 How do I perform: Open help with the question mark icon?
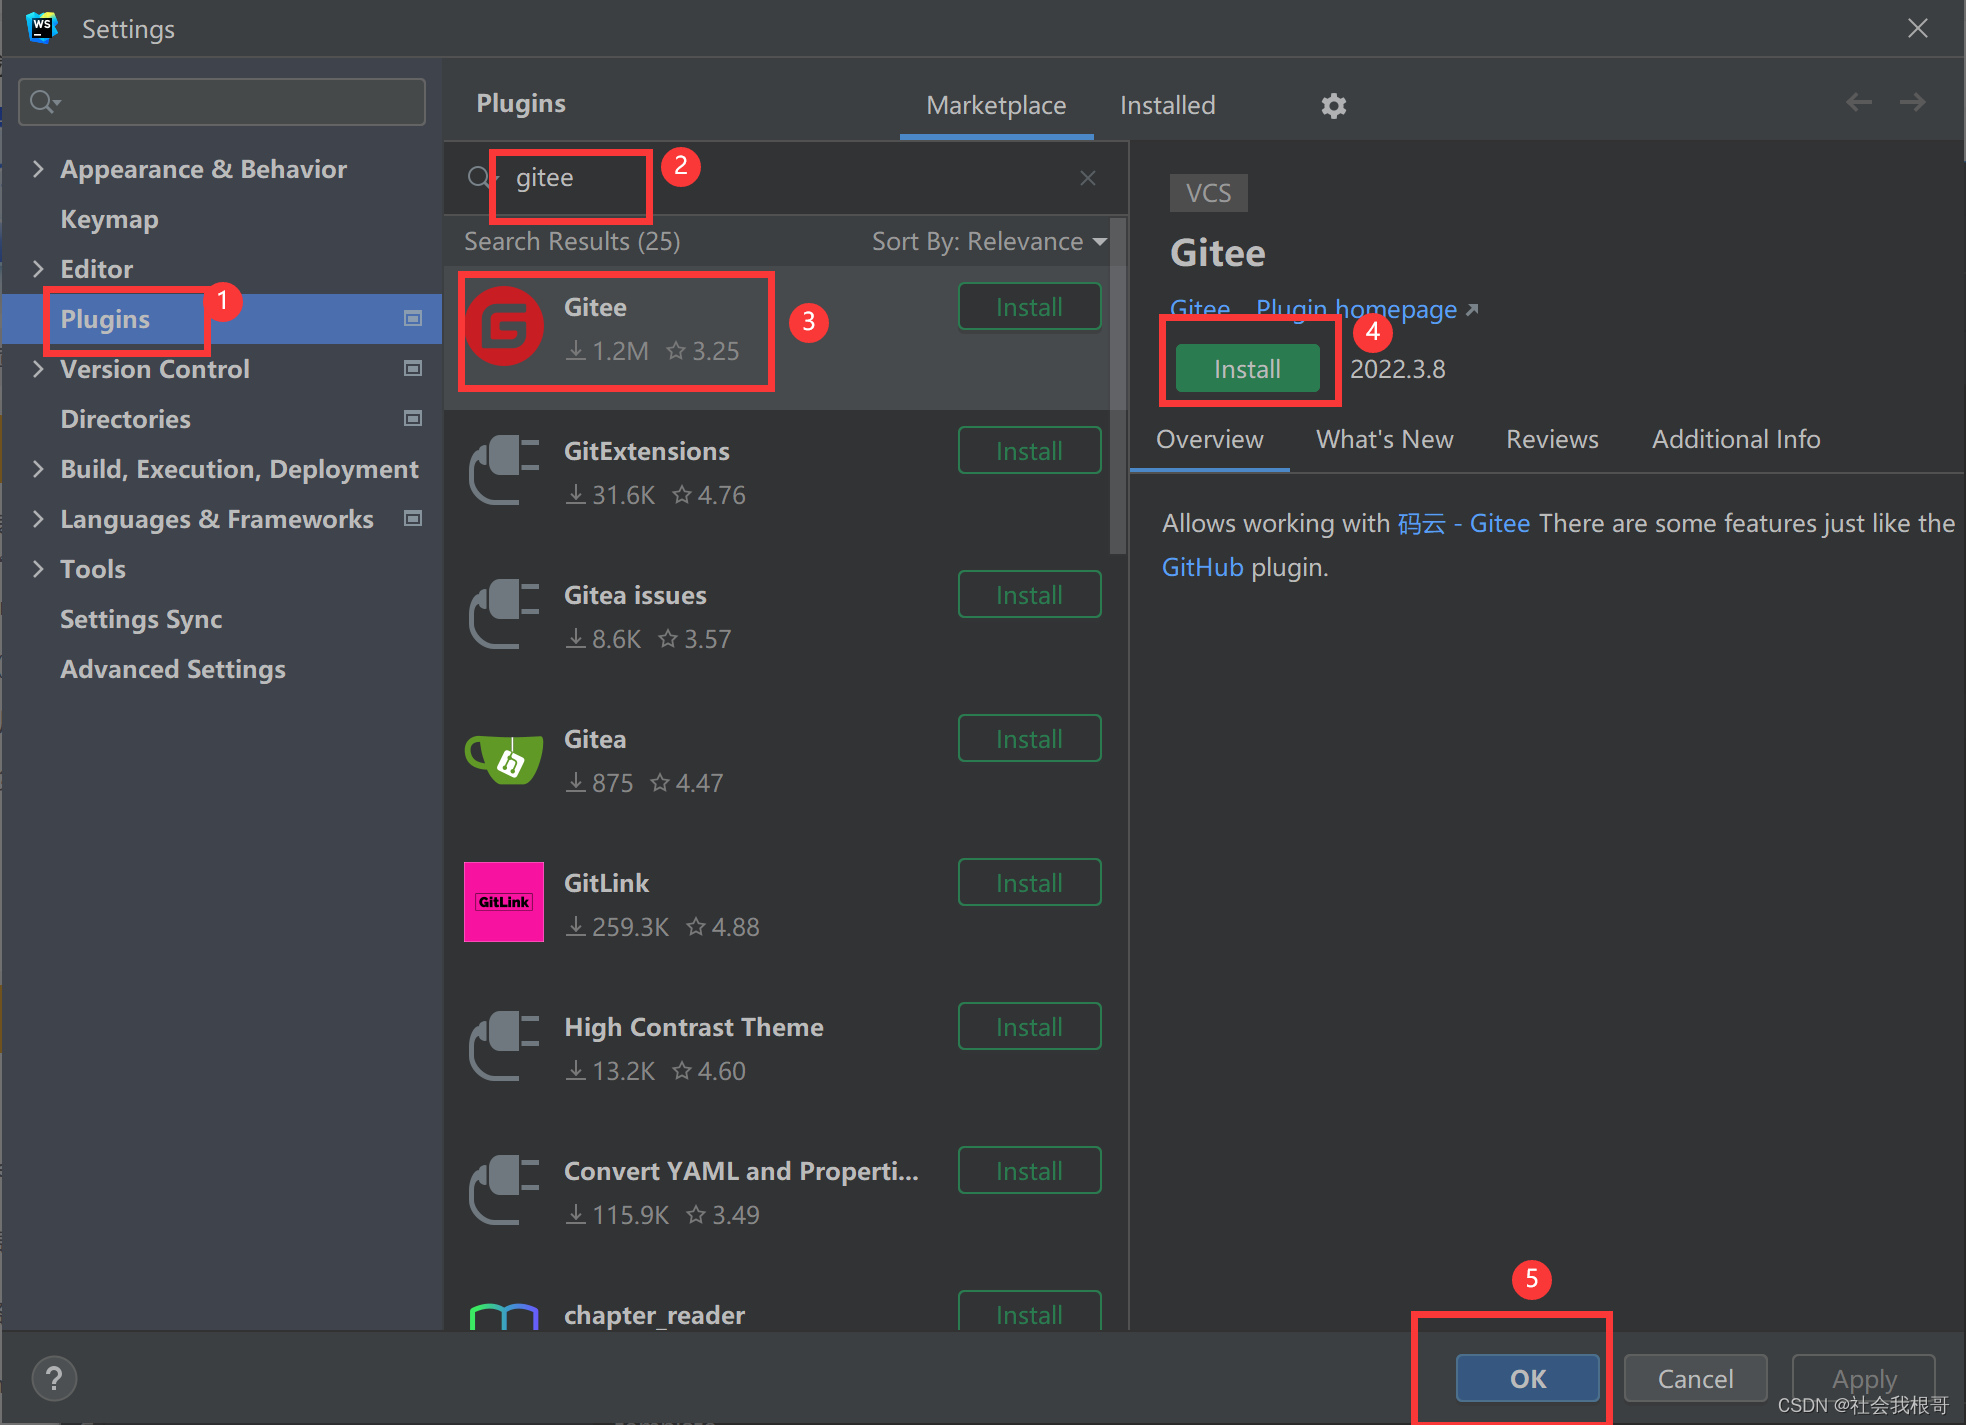tap(54, 1379)
